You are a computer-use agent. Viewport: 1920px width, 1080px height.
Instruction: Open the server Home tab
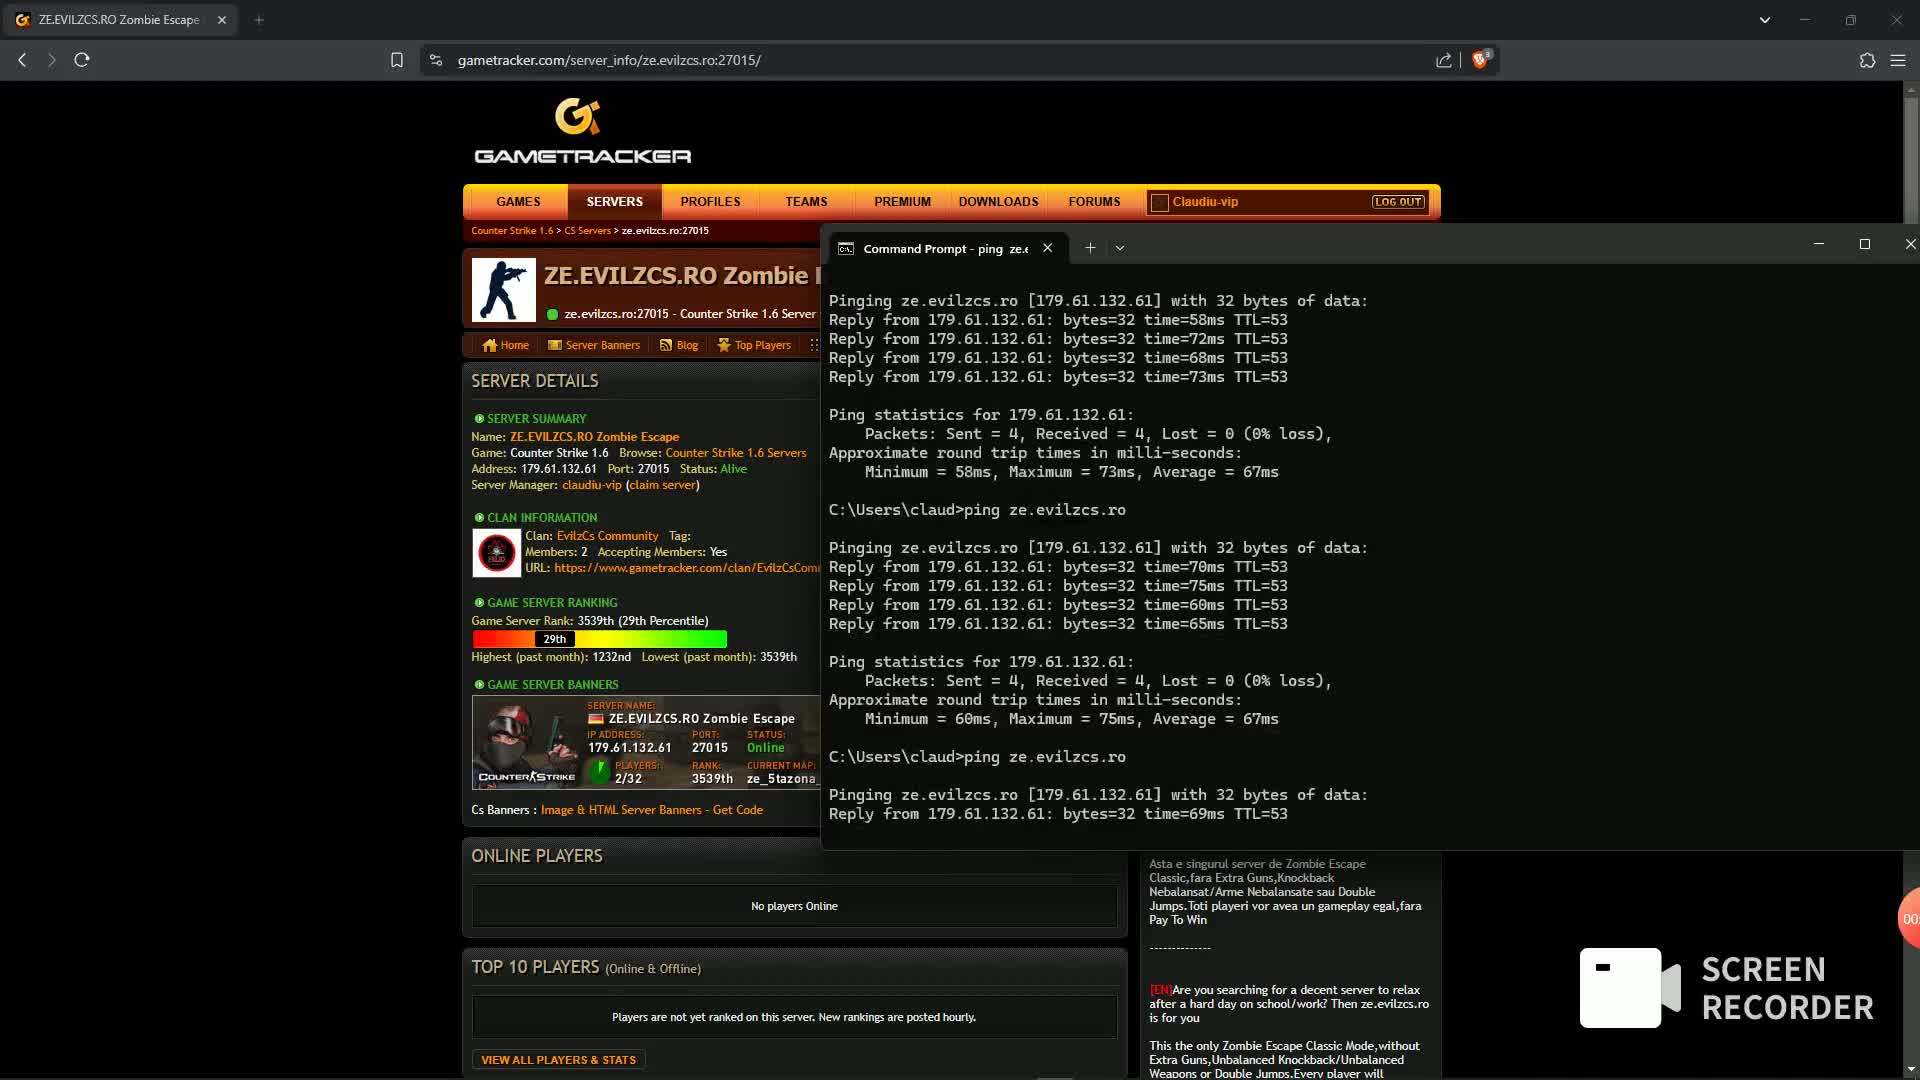[x=505, y=345]
